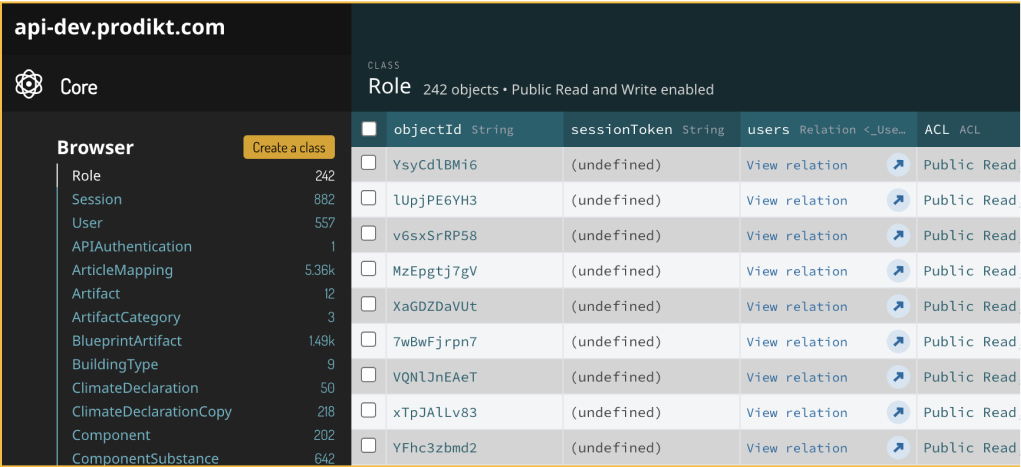
Task: Open the api-dev.prodikt.com app title
Action: (x=120, y=27)
